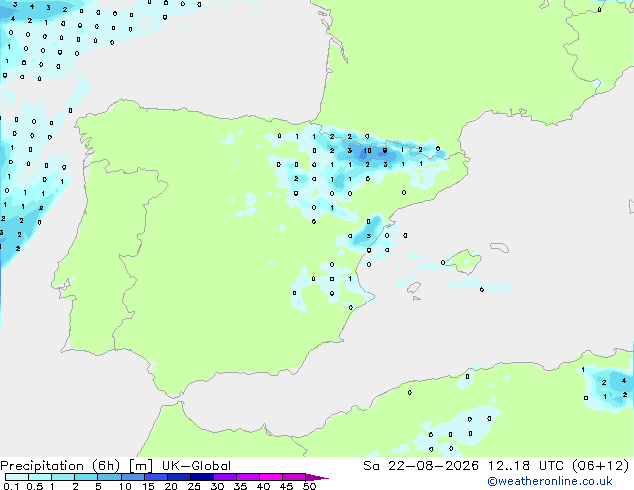Click the 'Sa 22-08-2026' date text
The height and width of the screenshot is (490, 634).
tap(421, 466)
